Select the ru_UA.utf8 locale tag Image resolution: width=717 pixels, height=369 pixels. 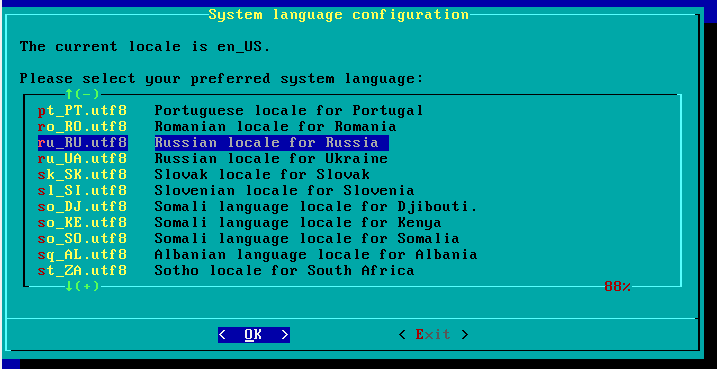click(x=82, y=159)
